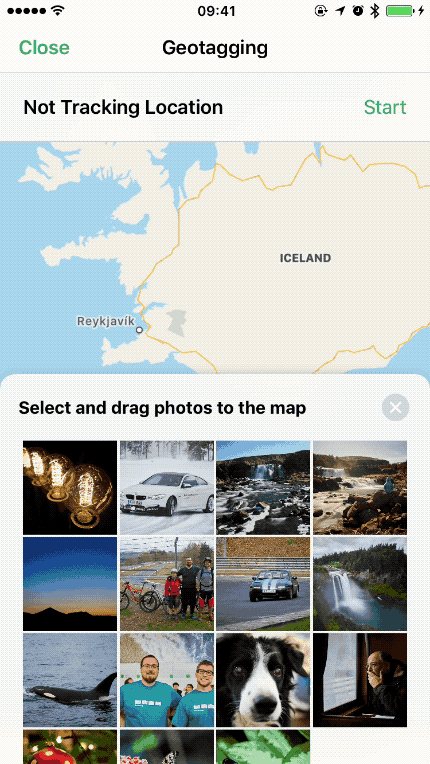Screen dimensions: 430x764
Task: Select the white BMW in snow photo
Action: coord(167,488)
